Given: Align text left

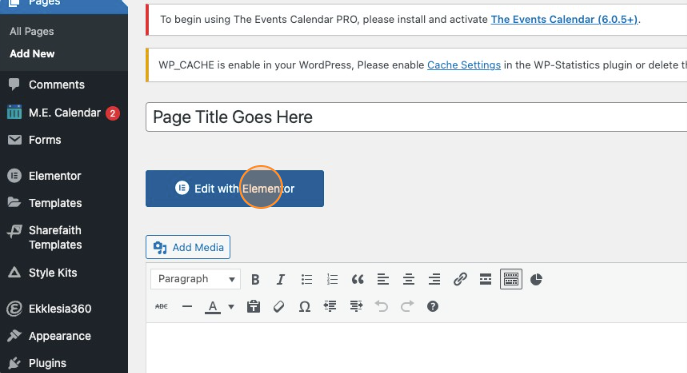Looking at the screenshot, I should click(x=383, y=279).
